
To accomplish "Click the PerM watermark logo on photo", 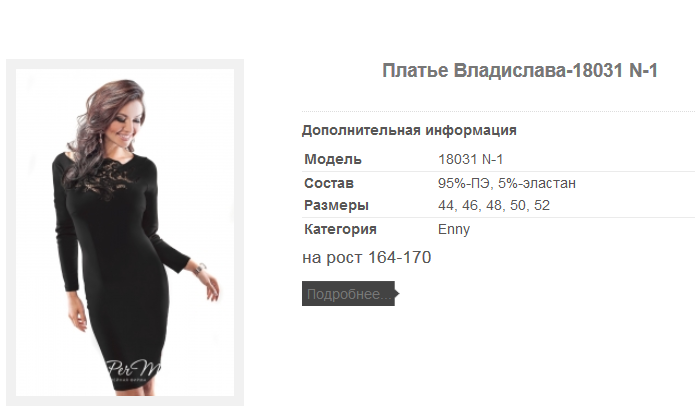I will tap(133, 370).
